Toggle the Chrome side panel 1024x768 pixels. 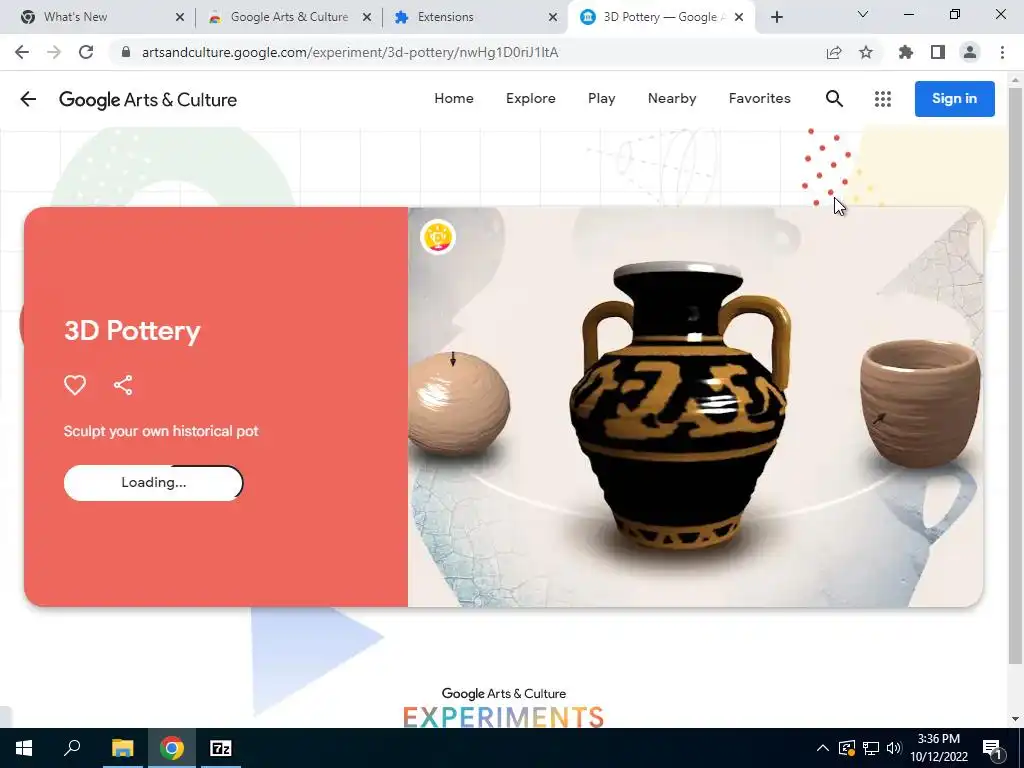(x=938, y=52)
